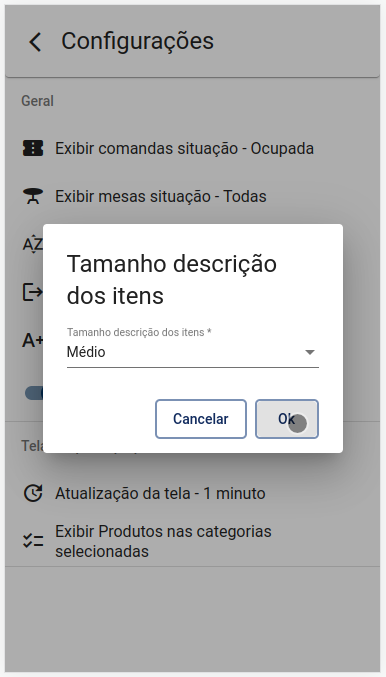Click the dialog's large Tamanho descrição heading
386x677 pixels.
[171, 280]
